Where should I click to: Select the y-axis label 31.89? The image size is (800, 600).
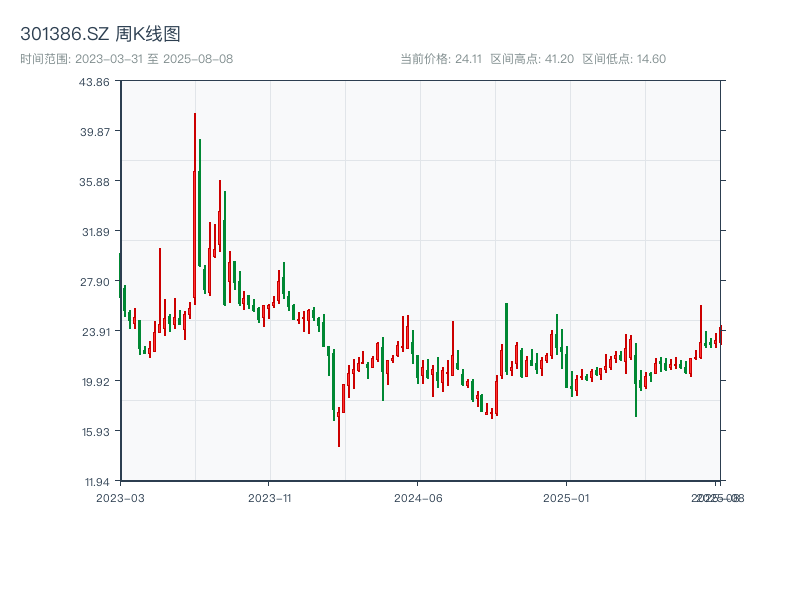tap(96, 232)
